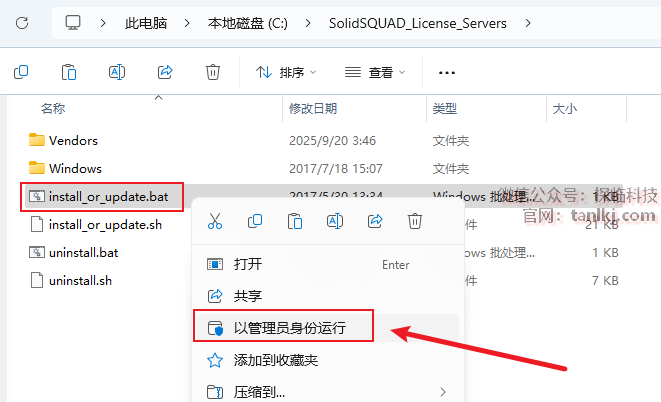Open the 查看 view dropdown

[375, 72]
